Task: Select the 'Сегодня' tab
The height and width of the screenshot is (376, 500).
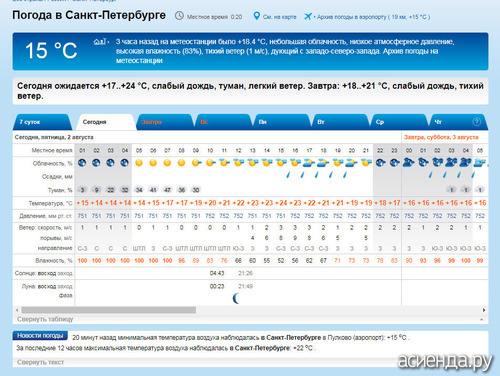Action: point(106,122)
